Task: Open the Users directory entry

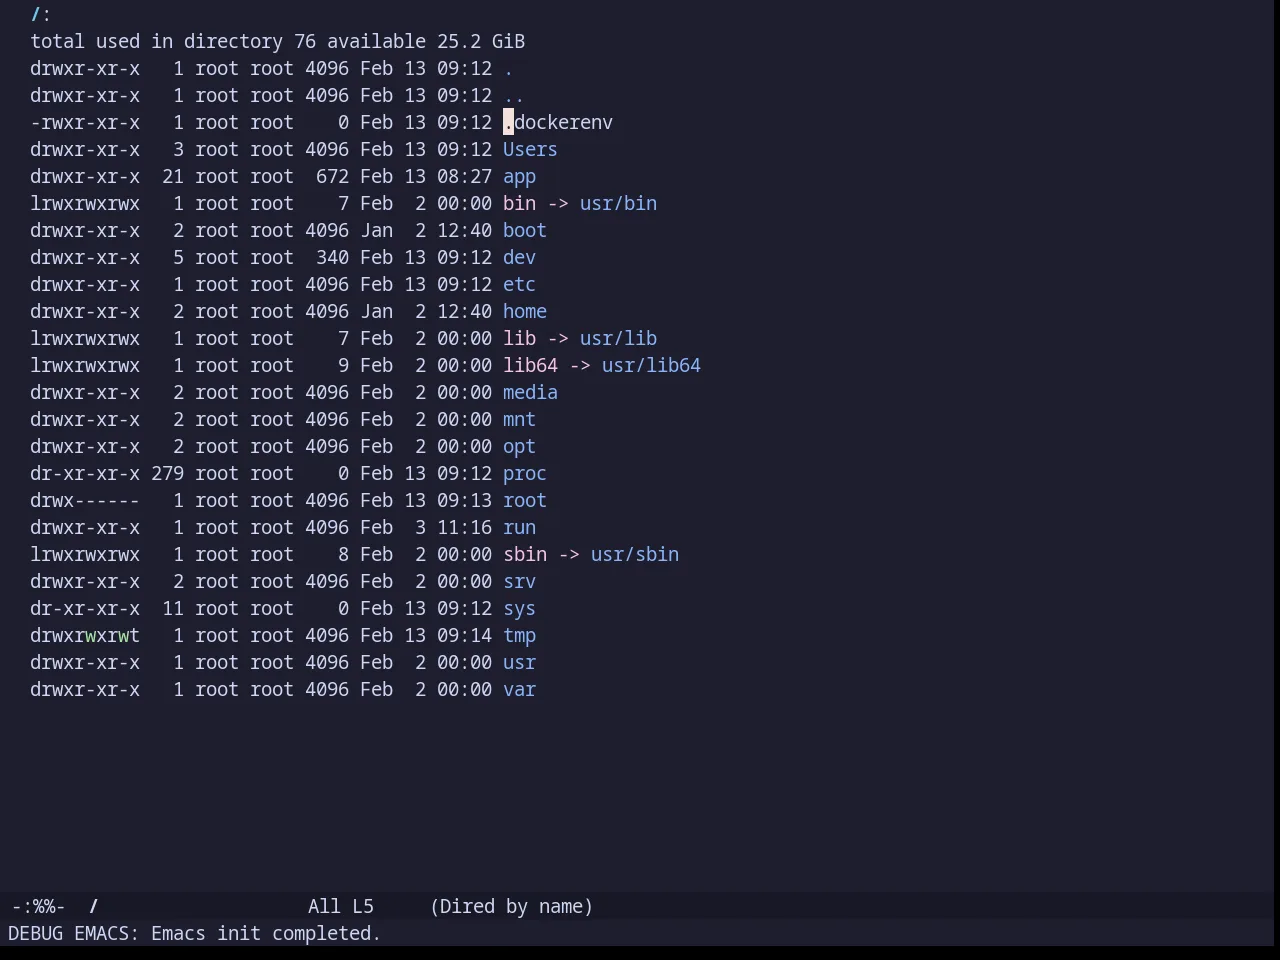Action: [530, 149]
